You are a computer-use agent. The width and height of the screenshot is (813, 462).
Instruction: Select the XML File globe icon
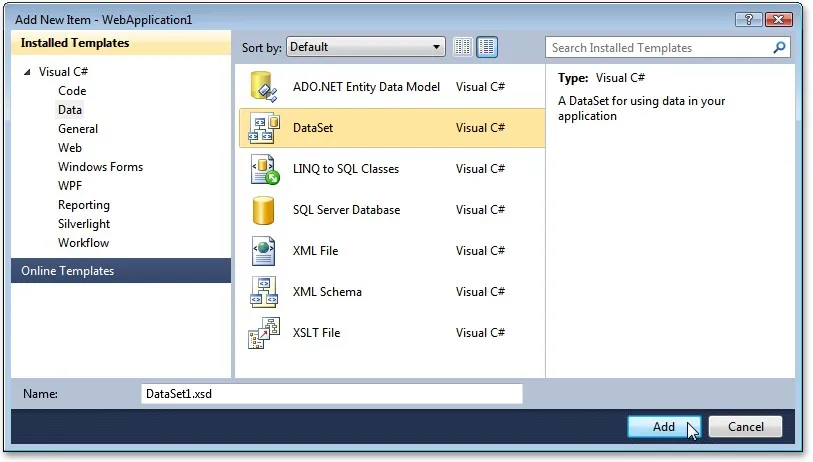[263, 251]
